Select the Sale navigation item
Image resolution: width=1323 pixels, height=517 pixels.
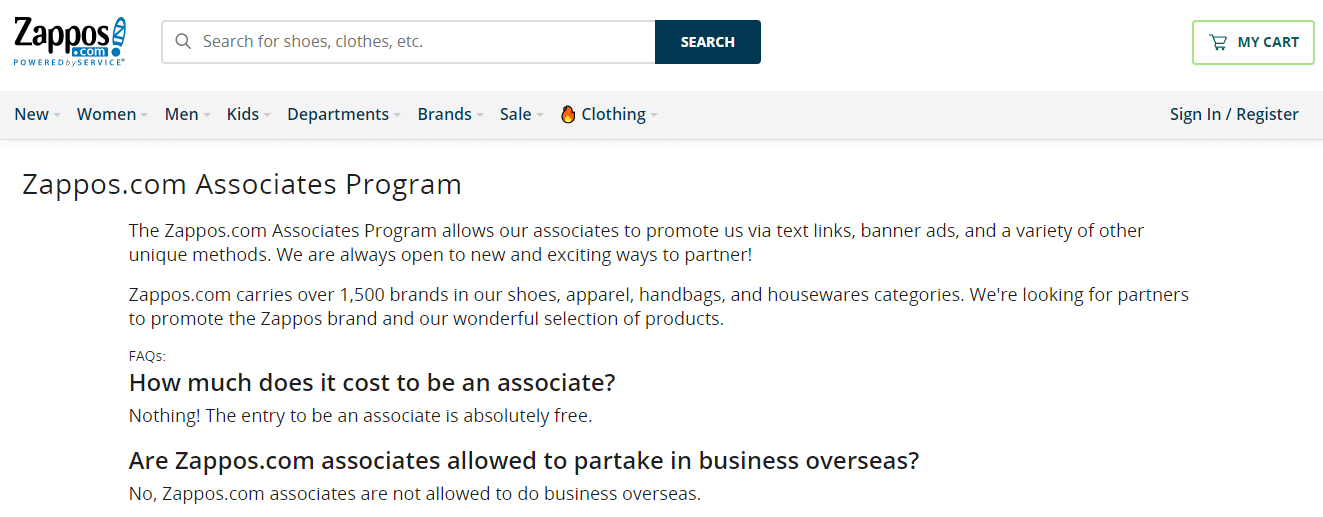(x=515, y=114)
